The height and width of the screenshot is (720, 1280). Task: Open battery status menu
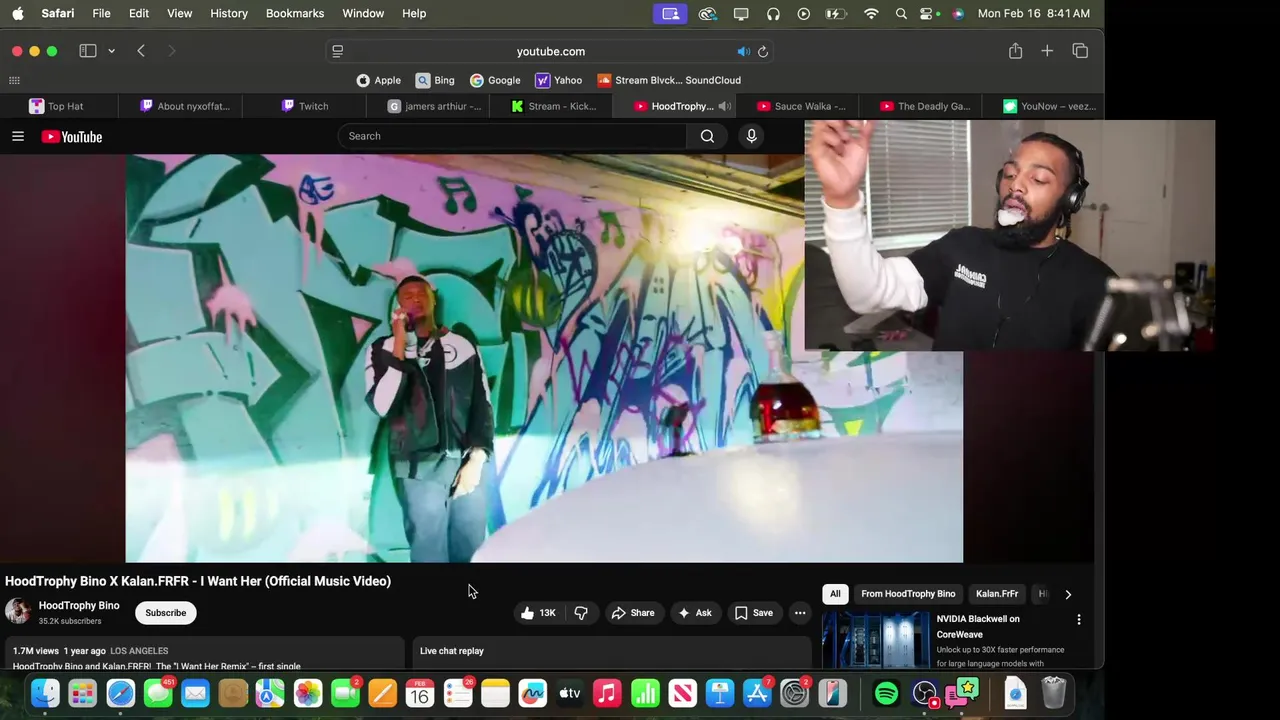[x=837, y=13]
